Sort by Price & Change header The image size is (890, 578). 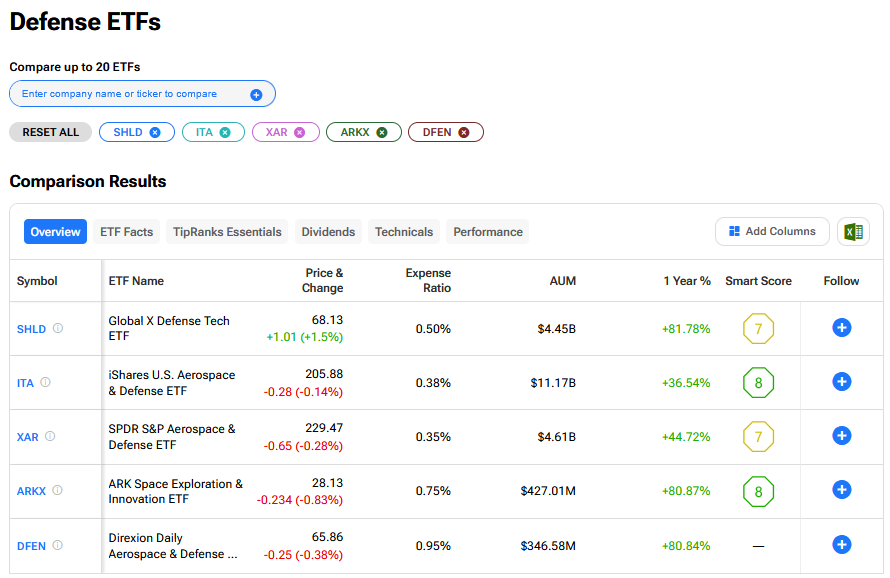coord(322,280)
